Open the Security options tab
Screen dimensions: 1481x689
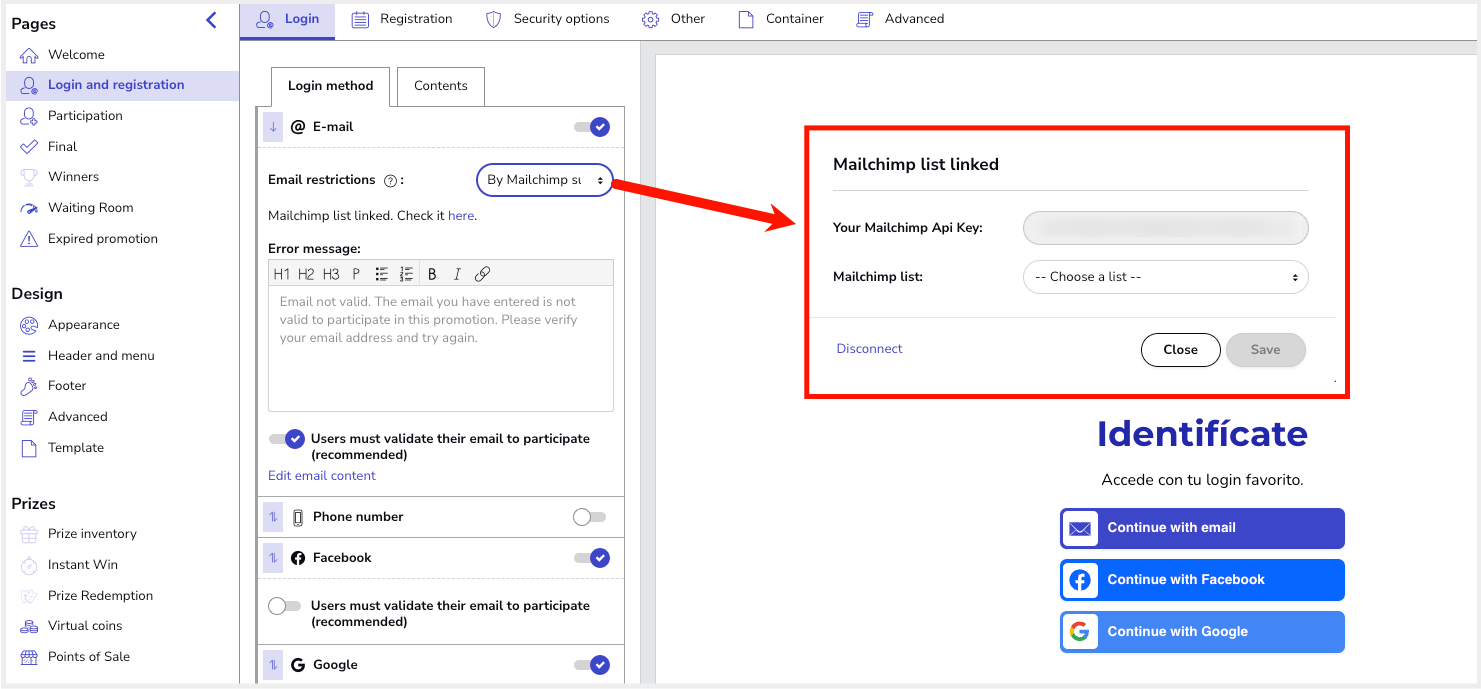tap(547, 19)
